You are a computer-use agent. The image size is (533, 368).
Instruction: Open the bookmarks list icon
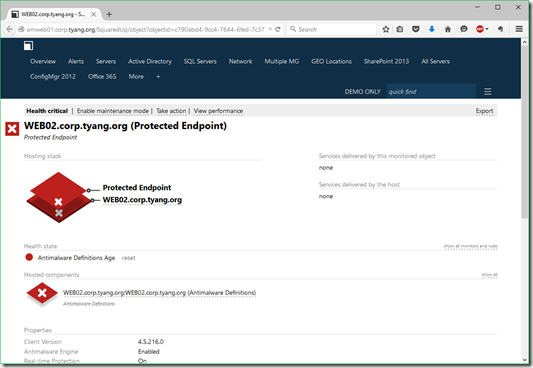click(x=400, y=29)
